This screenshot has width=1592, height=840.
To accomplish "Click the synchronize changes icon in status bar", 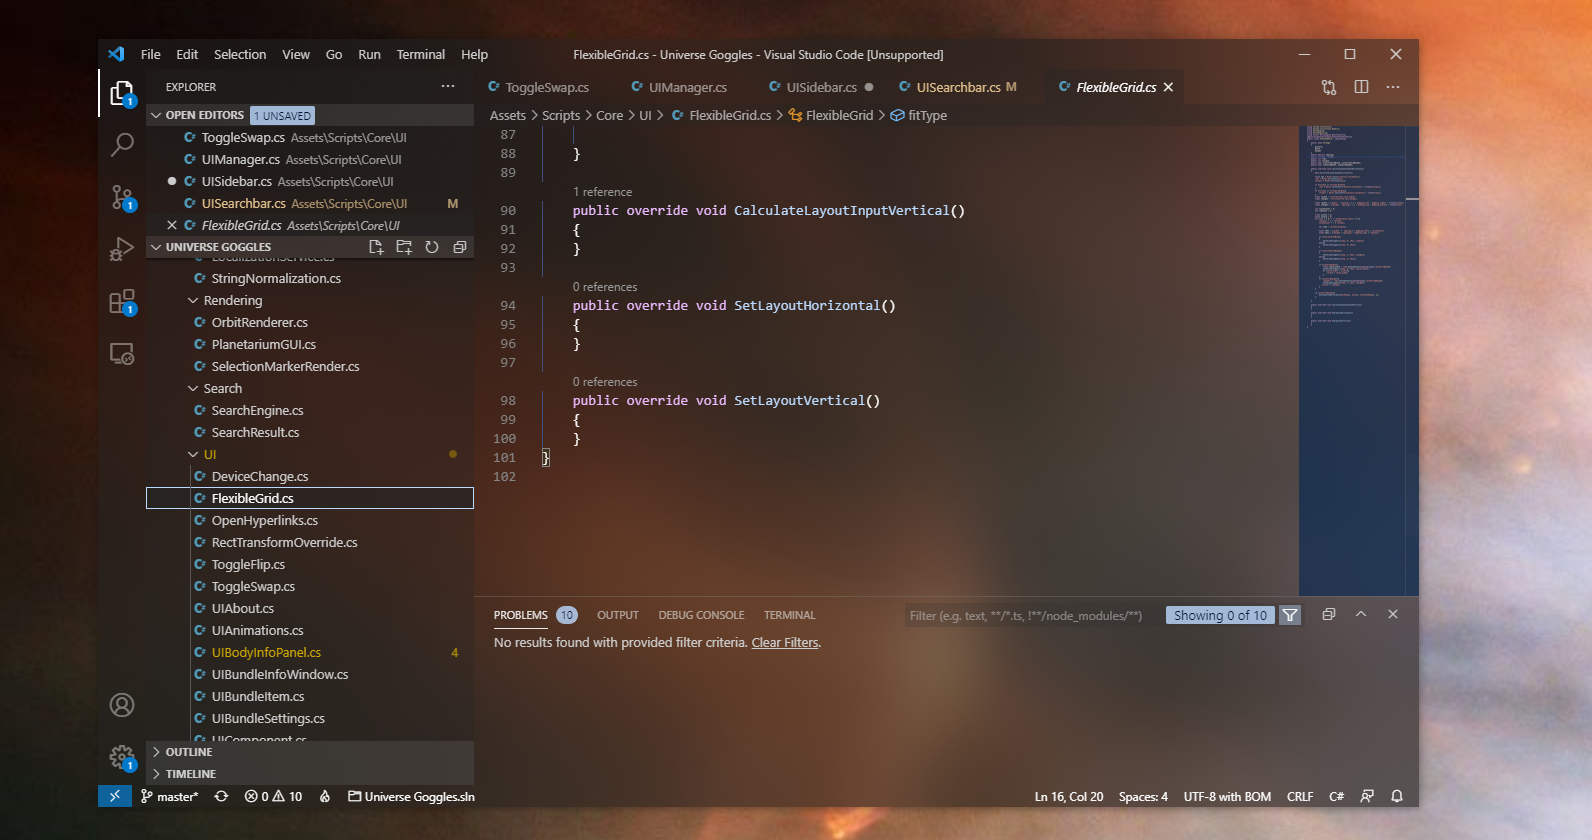I will coord(222,797).
